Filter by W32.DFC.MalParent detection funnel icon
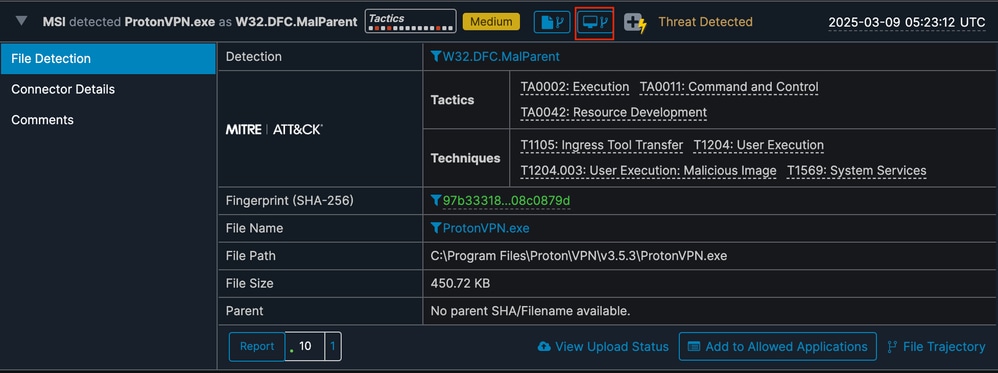 [x=435, y=57]
